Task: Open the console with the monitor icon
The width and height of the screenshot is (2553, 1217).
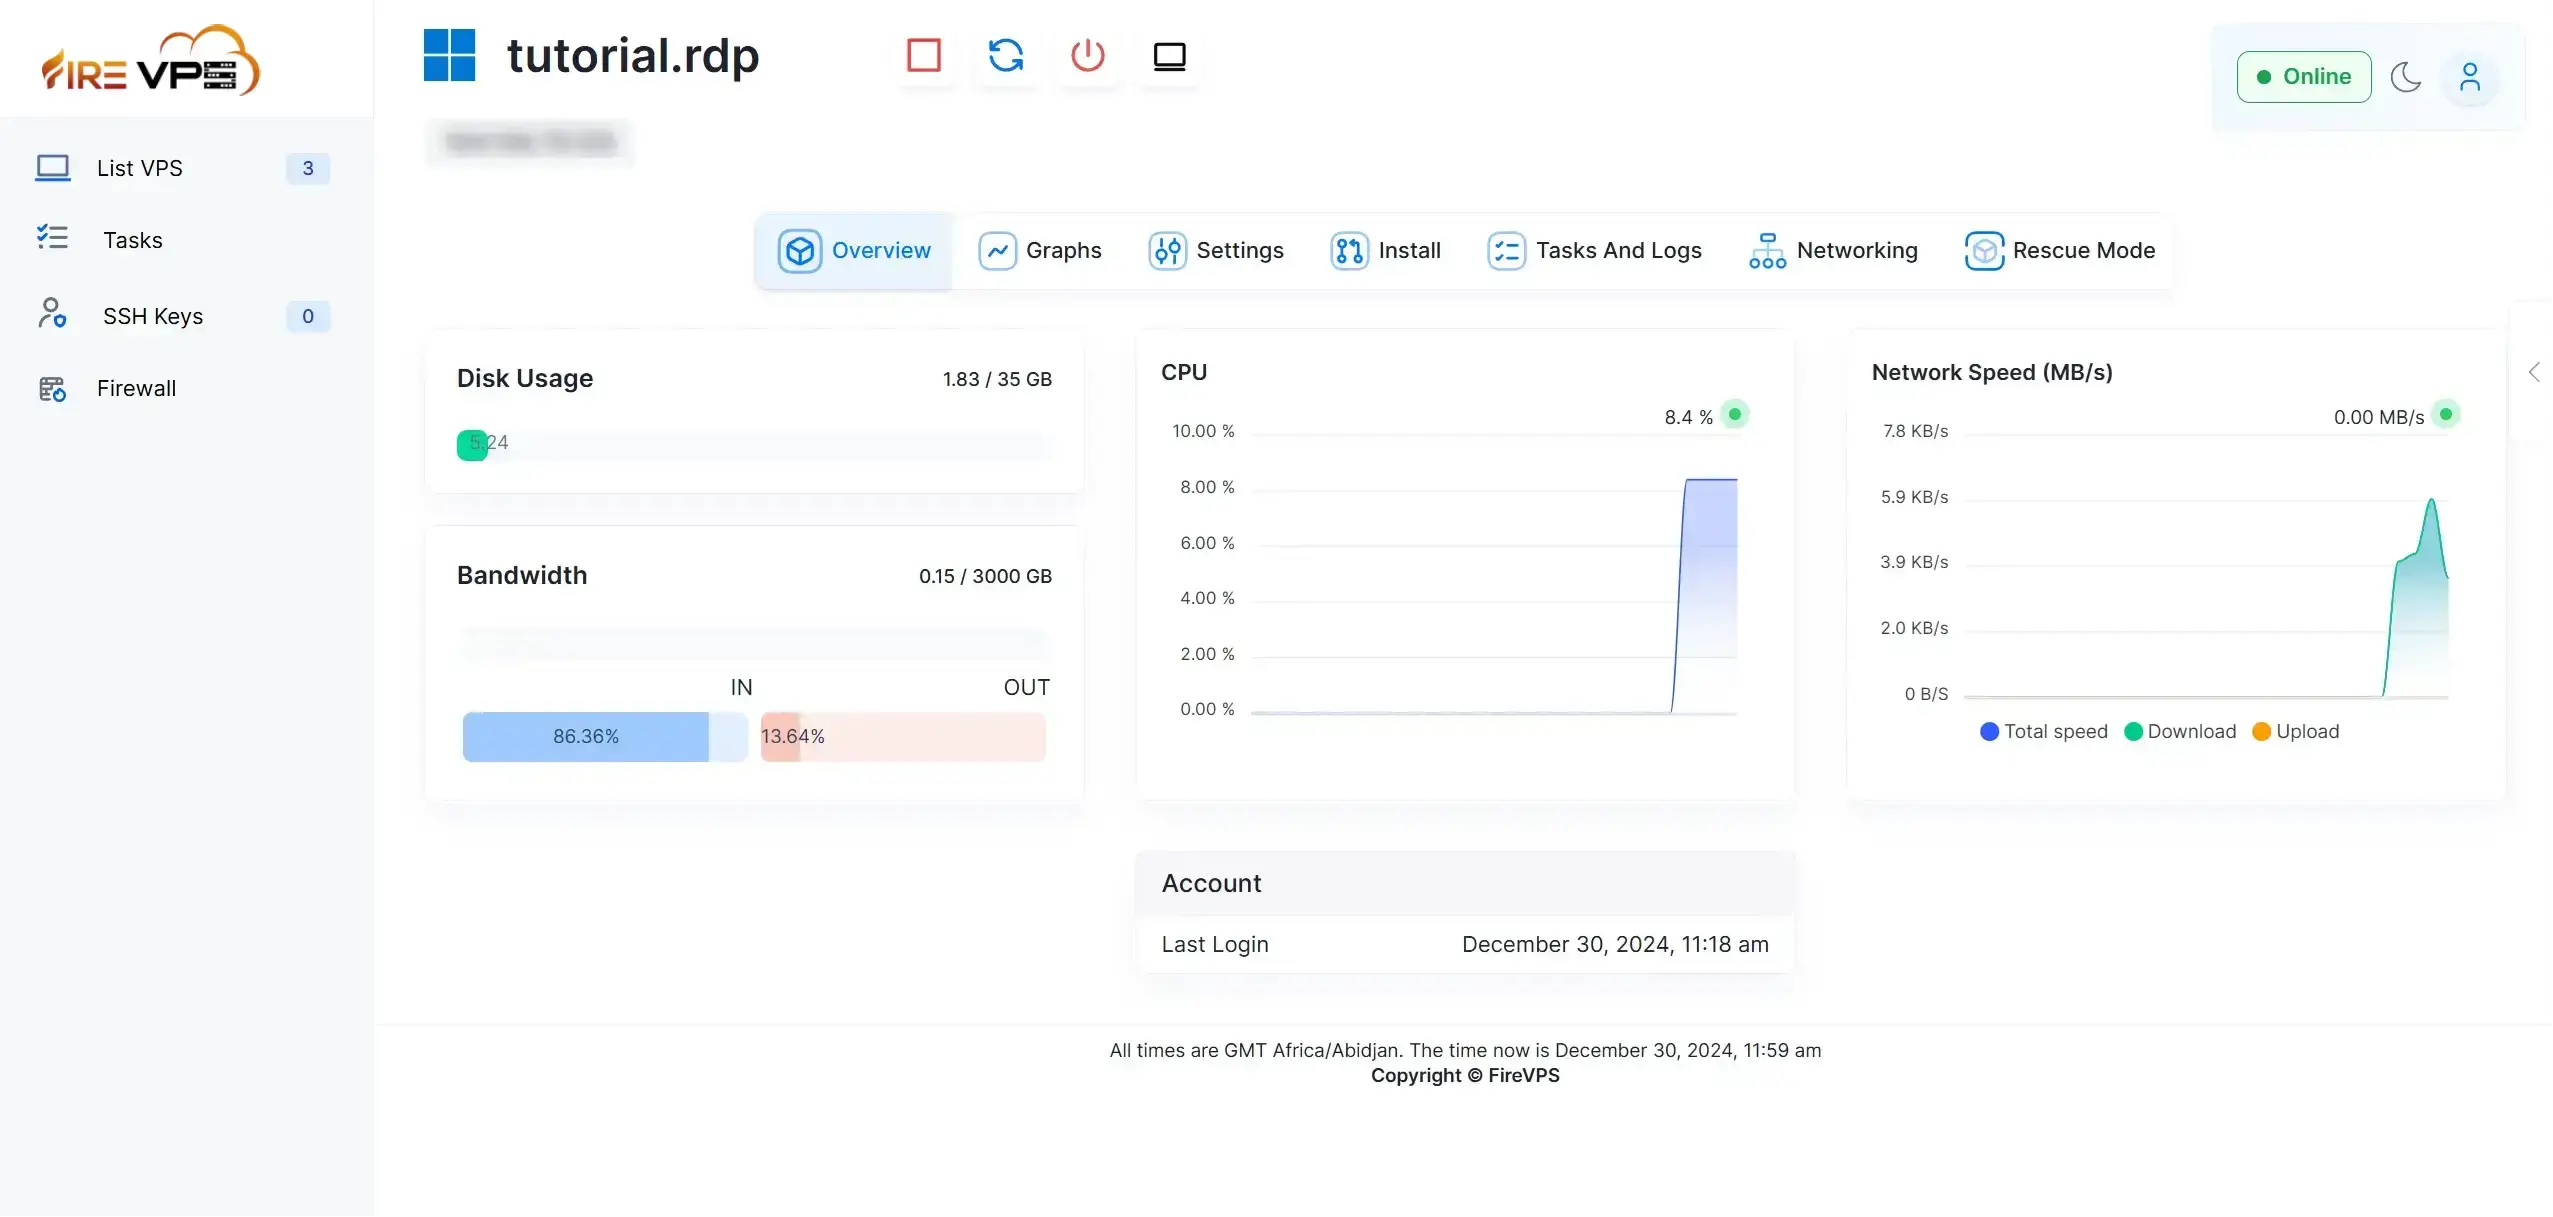Action: pyautogui.click(x=1168, y=56)
